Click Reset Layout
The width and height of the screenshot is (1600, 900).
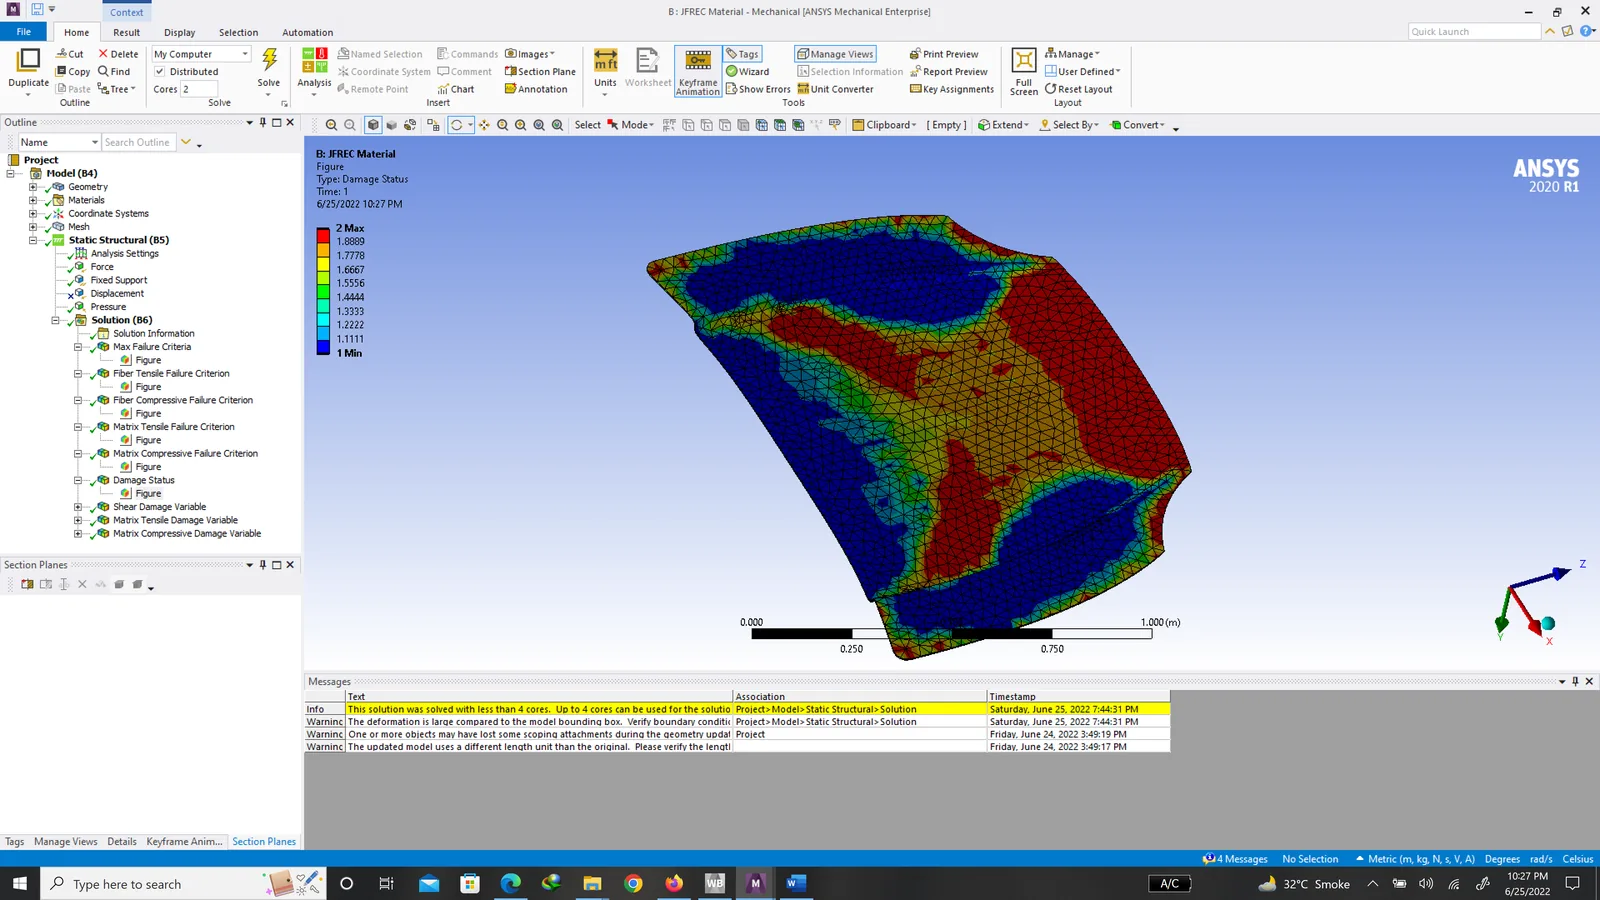tap(1078, 89)
